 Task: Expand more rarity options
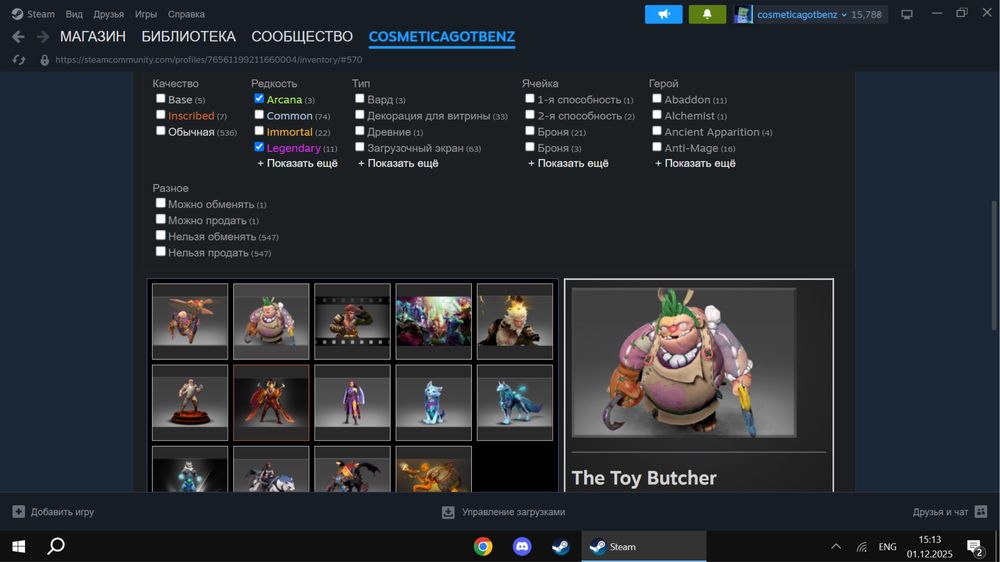point(297,163)
